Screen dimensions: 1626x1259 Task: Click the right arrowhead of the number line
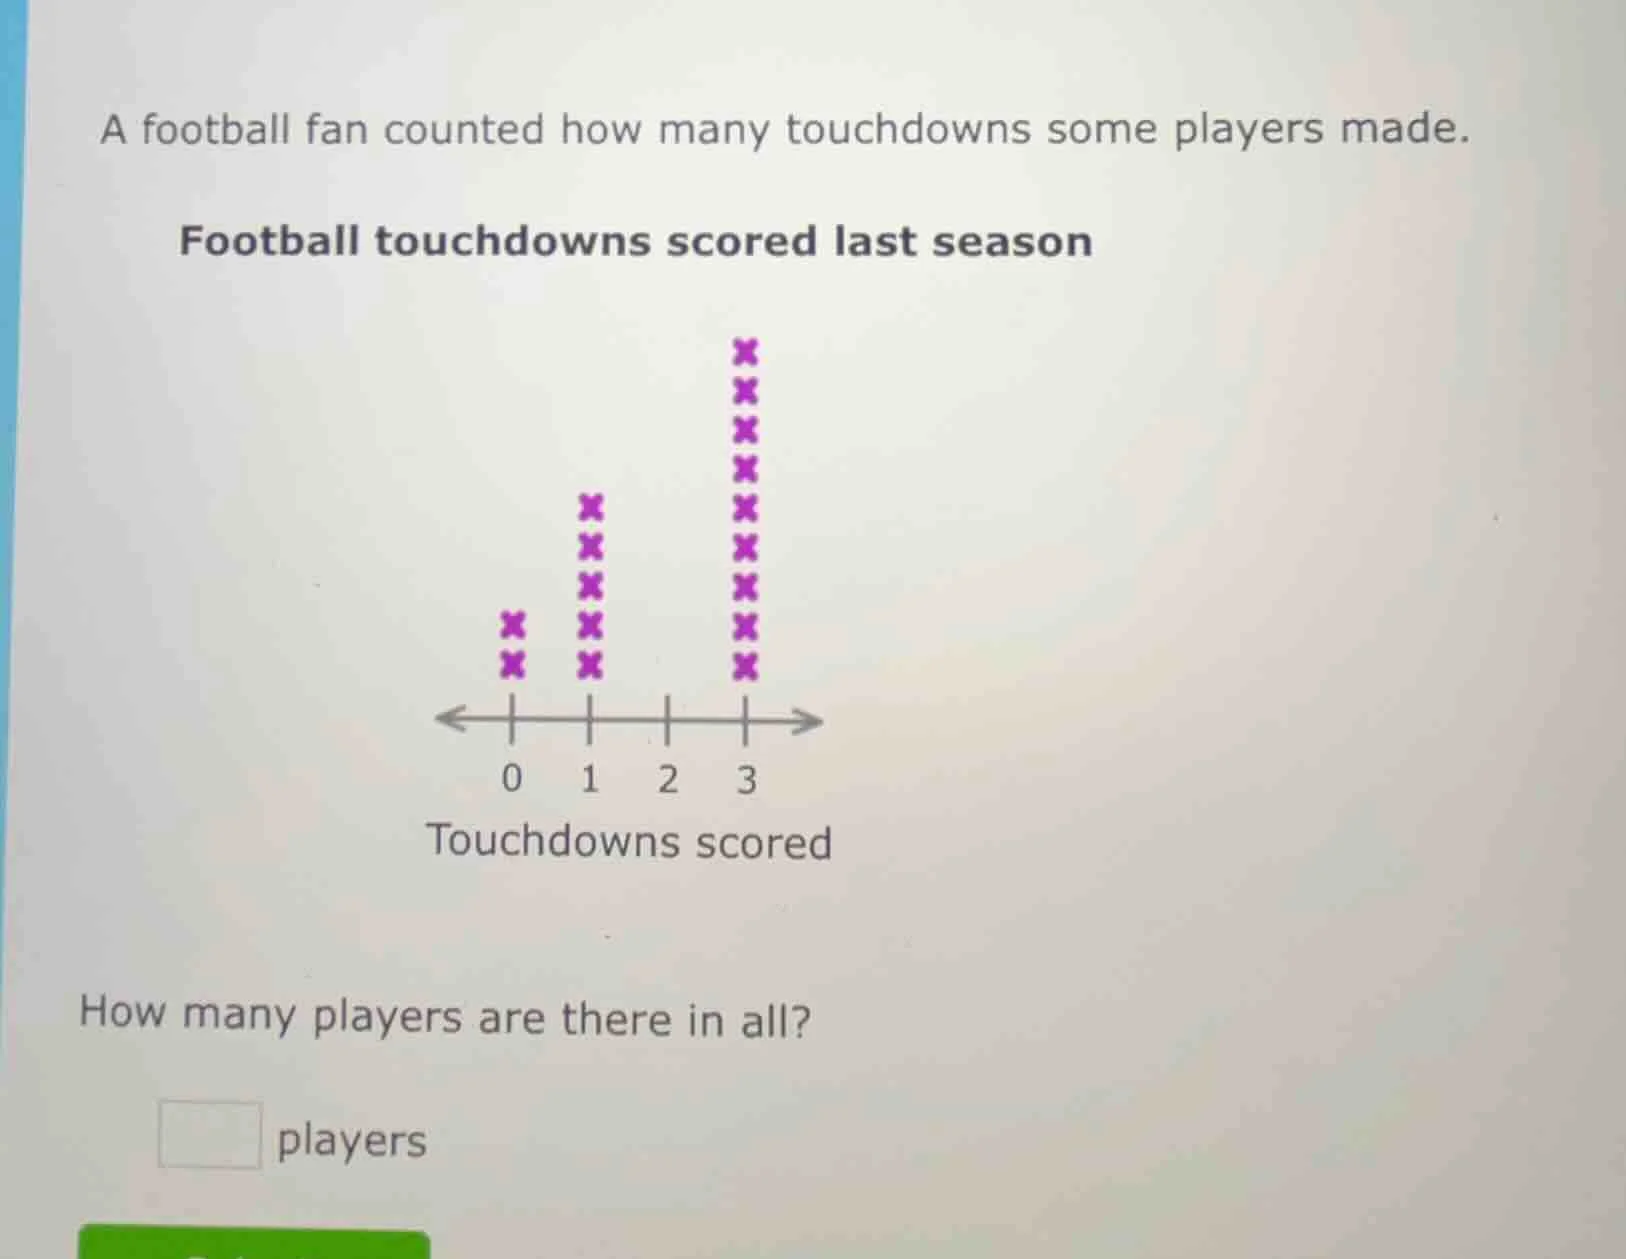point(806,718)
